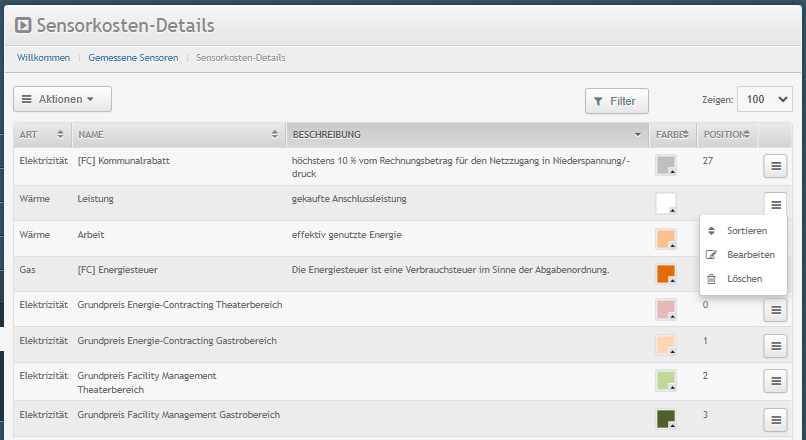Choose Sortieren from the row menu
This screenshot has height=440, width=806.
pyautogui.click(x=743, y=231)
